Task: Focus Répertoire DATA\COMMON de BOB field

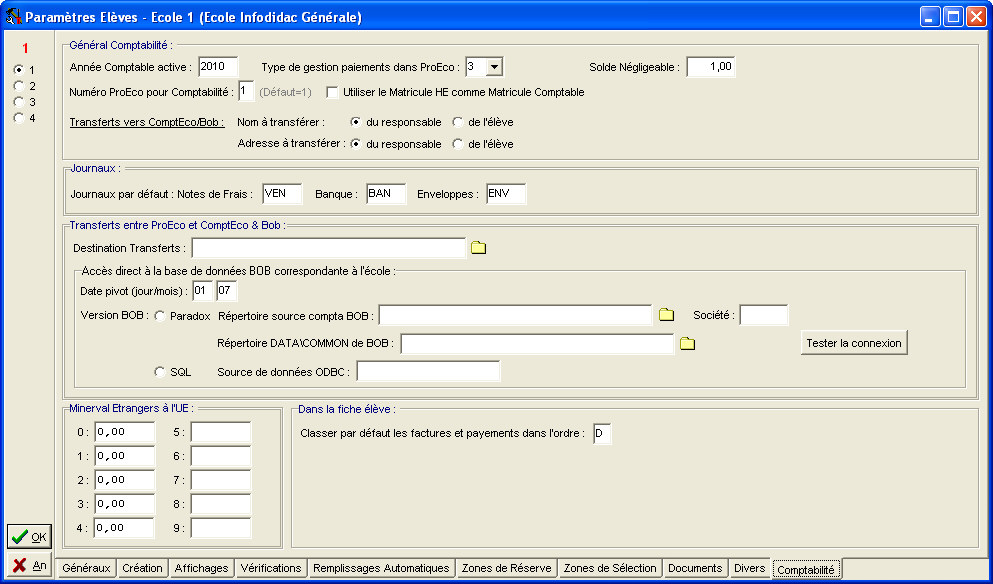Action: click(537, 344)
